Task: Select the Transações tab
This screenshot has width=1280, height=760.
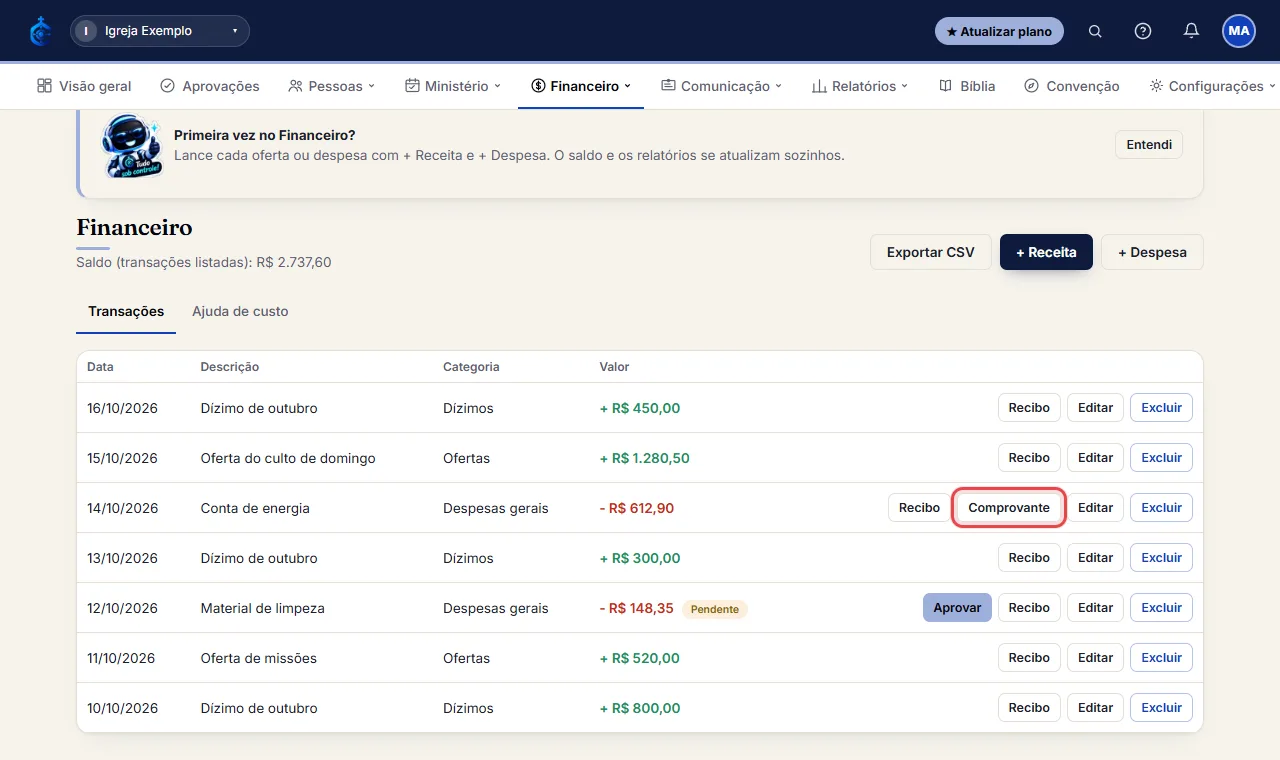Action: (x=126, y=312)
